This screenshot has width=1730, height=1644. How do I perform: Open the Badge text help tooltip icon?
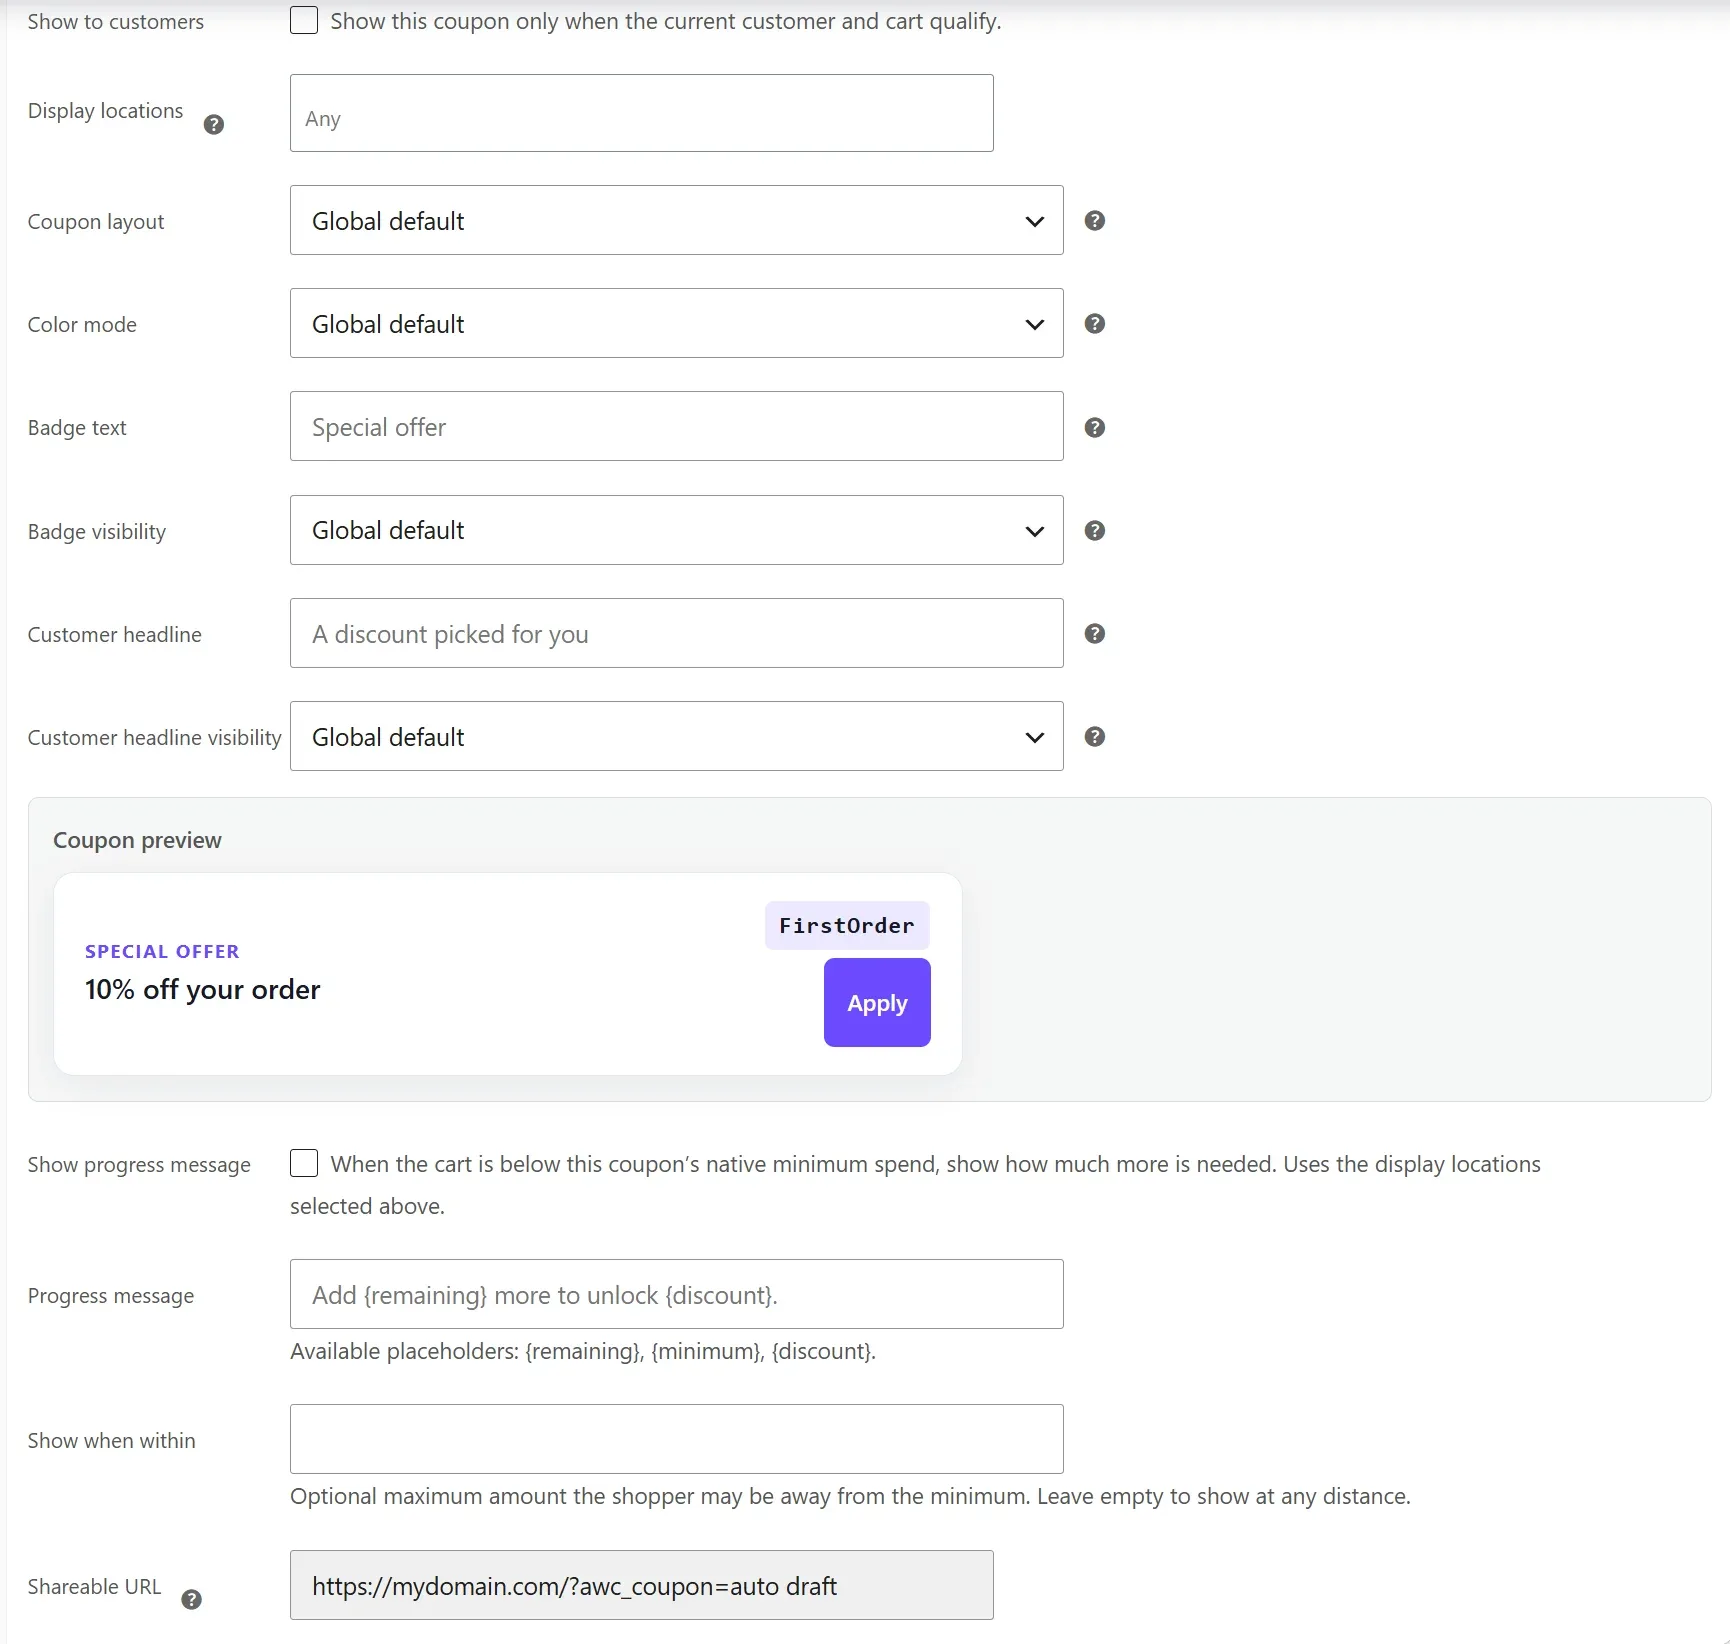tap(1095, 428)
